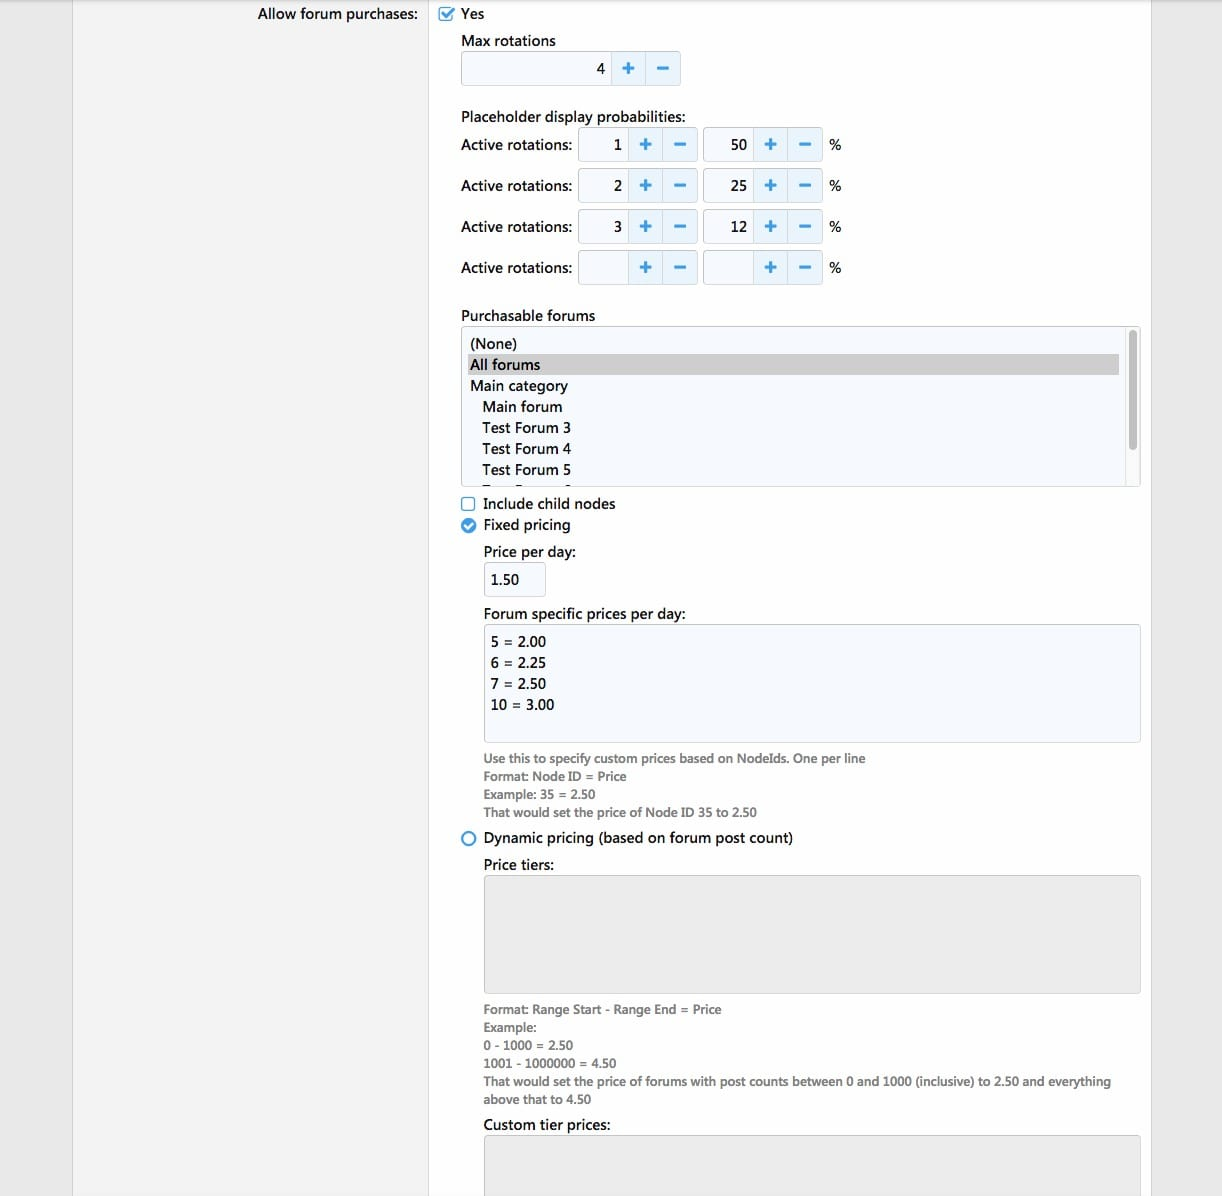The height and width of the screenshot is (1196, 1222).
Task: Click plus on the empty active rotations field
Action: [x=645, y=268]
